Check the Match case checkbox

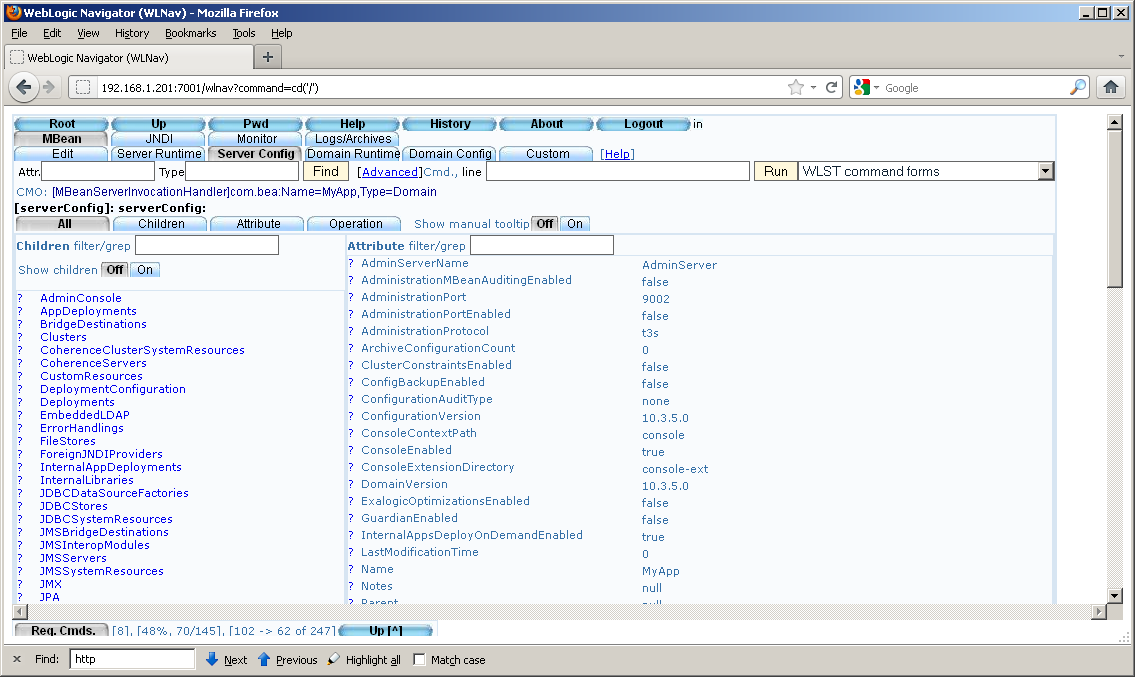(417, 659)
